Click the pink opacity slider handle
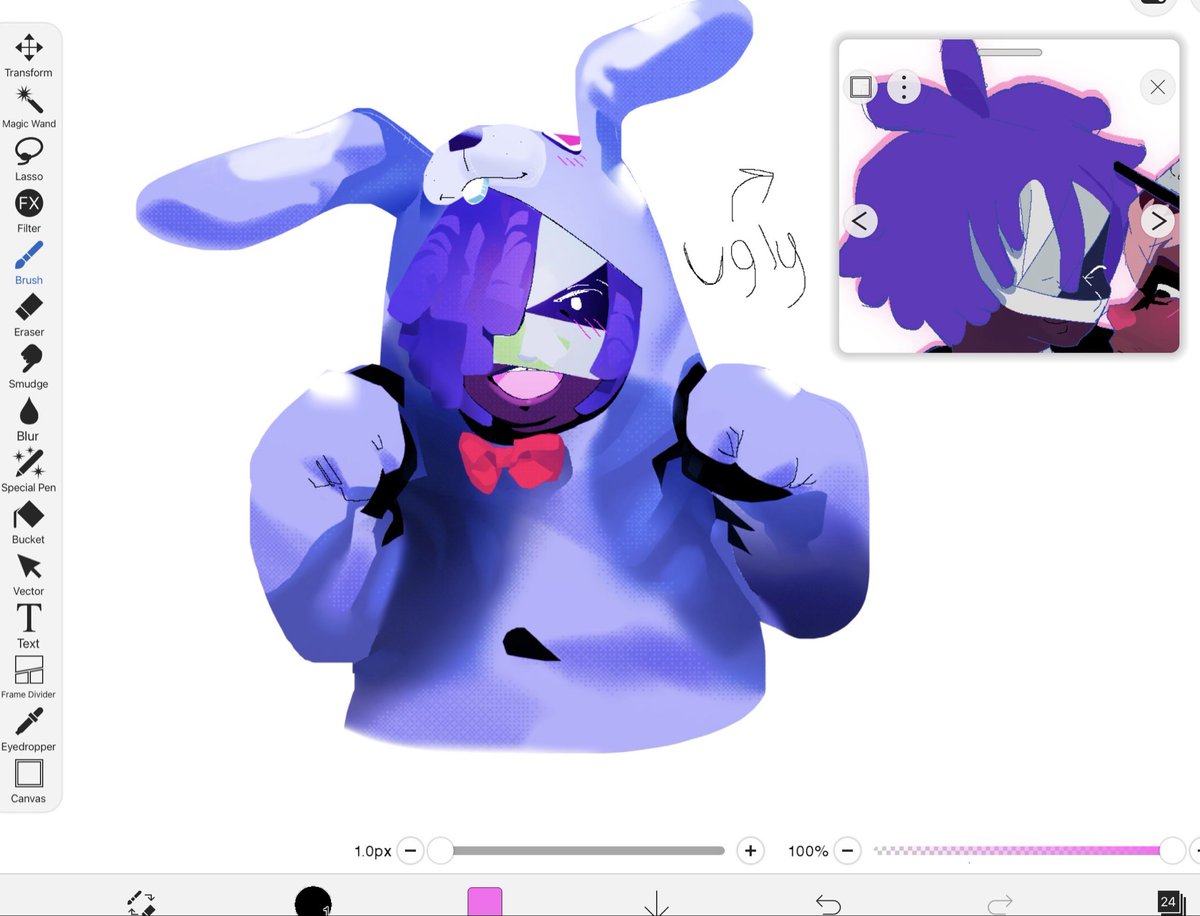 1172,851
